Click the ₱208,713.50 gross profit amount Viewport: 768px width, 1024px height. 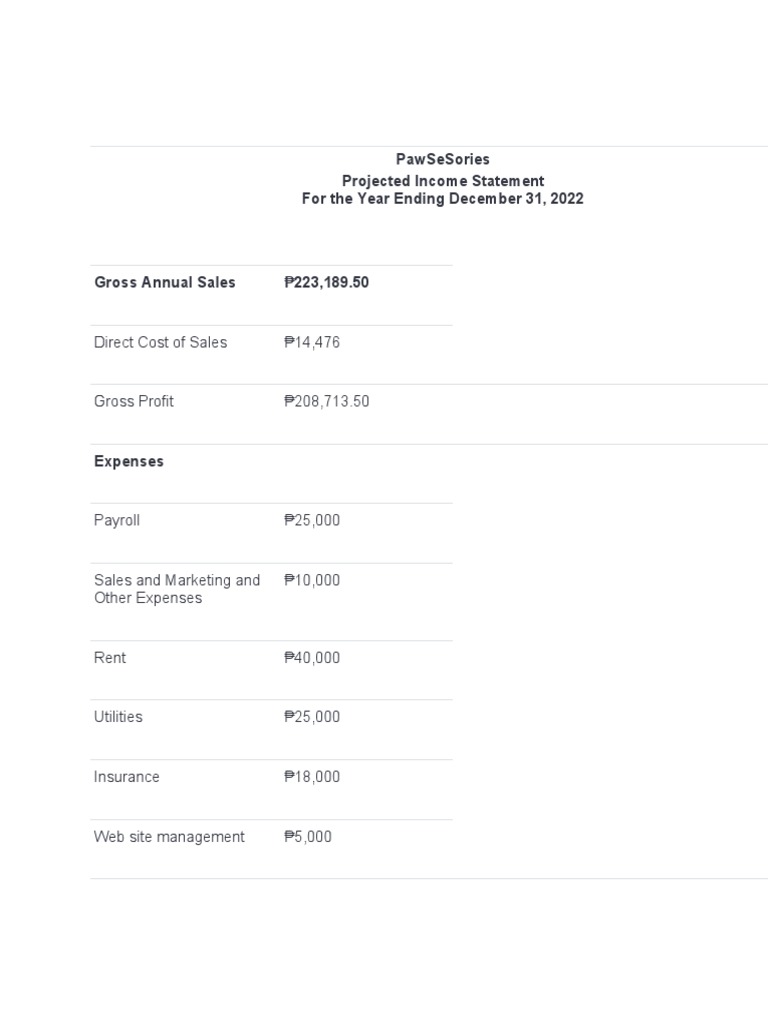[x=326, y=401]
